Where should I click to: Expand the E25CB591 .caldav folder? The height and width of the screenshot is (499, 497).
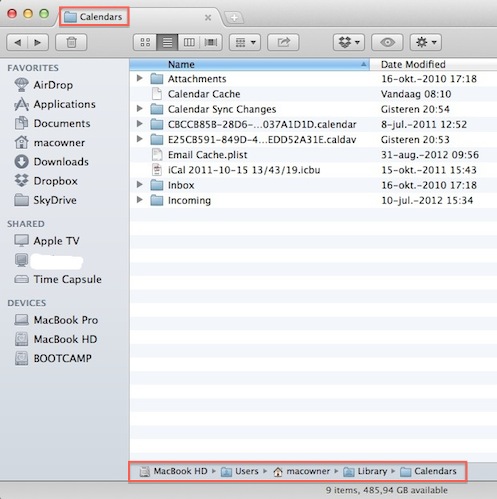[x=140, y=139]
